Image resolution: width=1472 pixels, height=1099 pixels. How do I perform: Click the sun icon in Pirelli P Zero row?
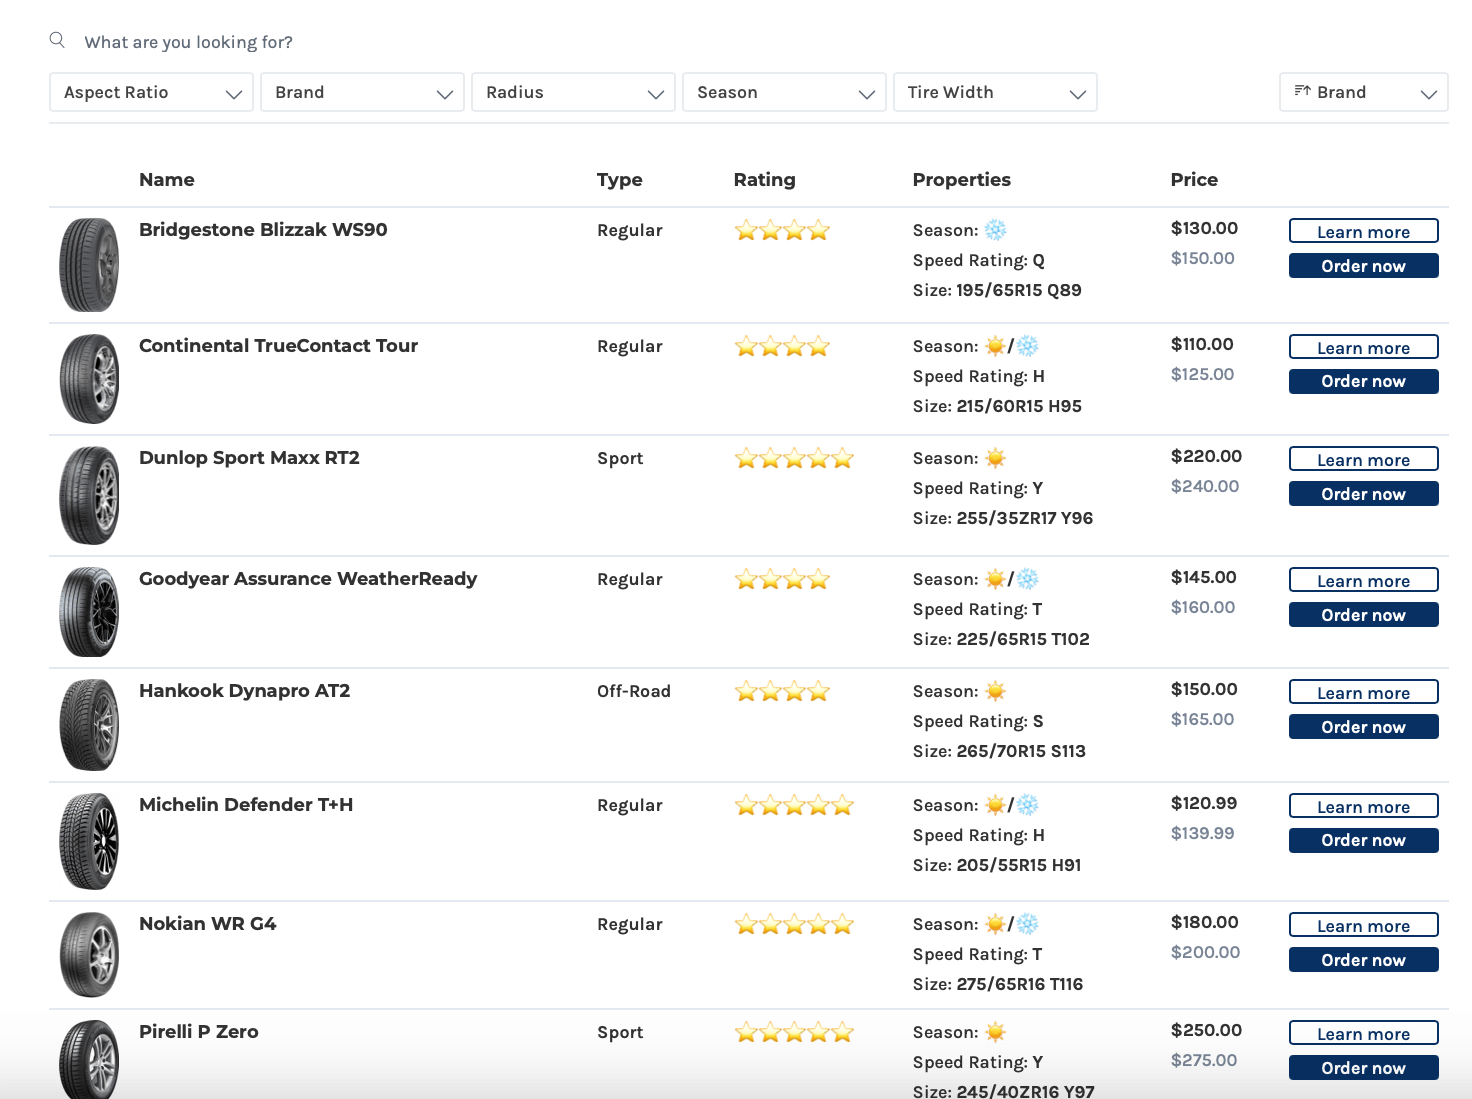(995, 1032)
